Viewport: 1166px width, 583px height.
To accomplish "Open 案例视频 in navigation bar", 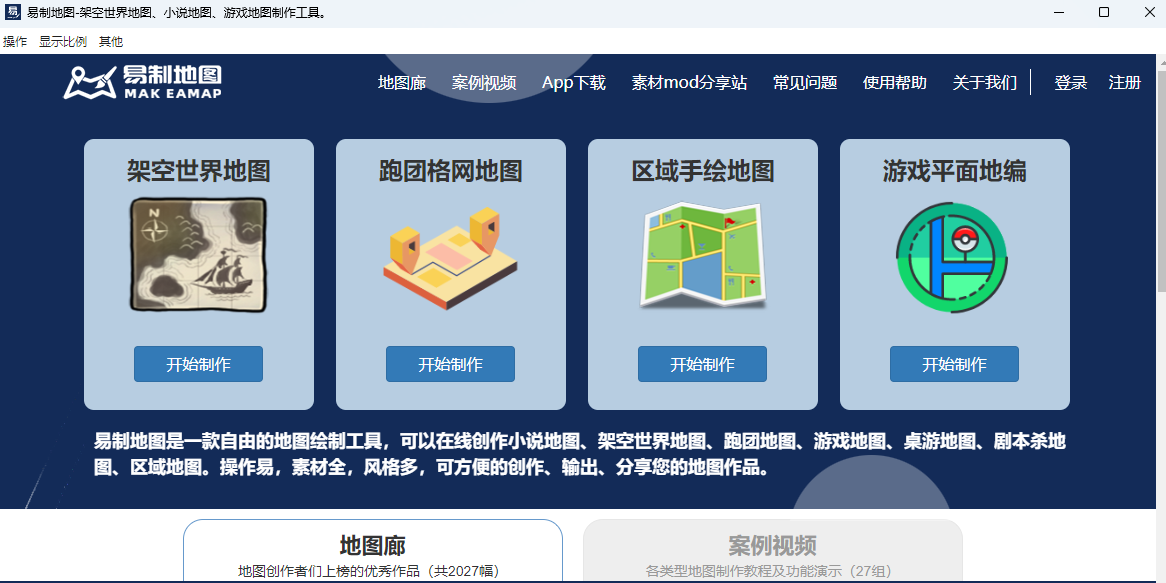I will (x=484, y=83).
